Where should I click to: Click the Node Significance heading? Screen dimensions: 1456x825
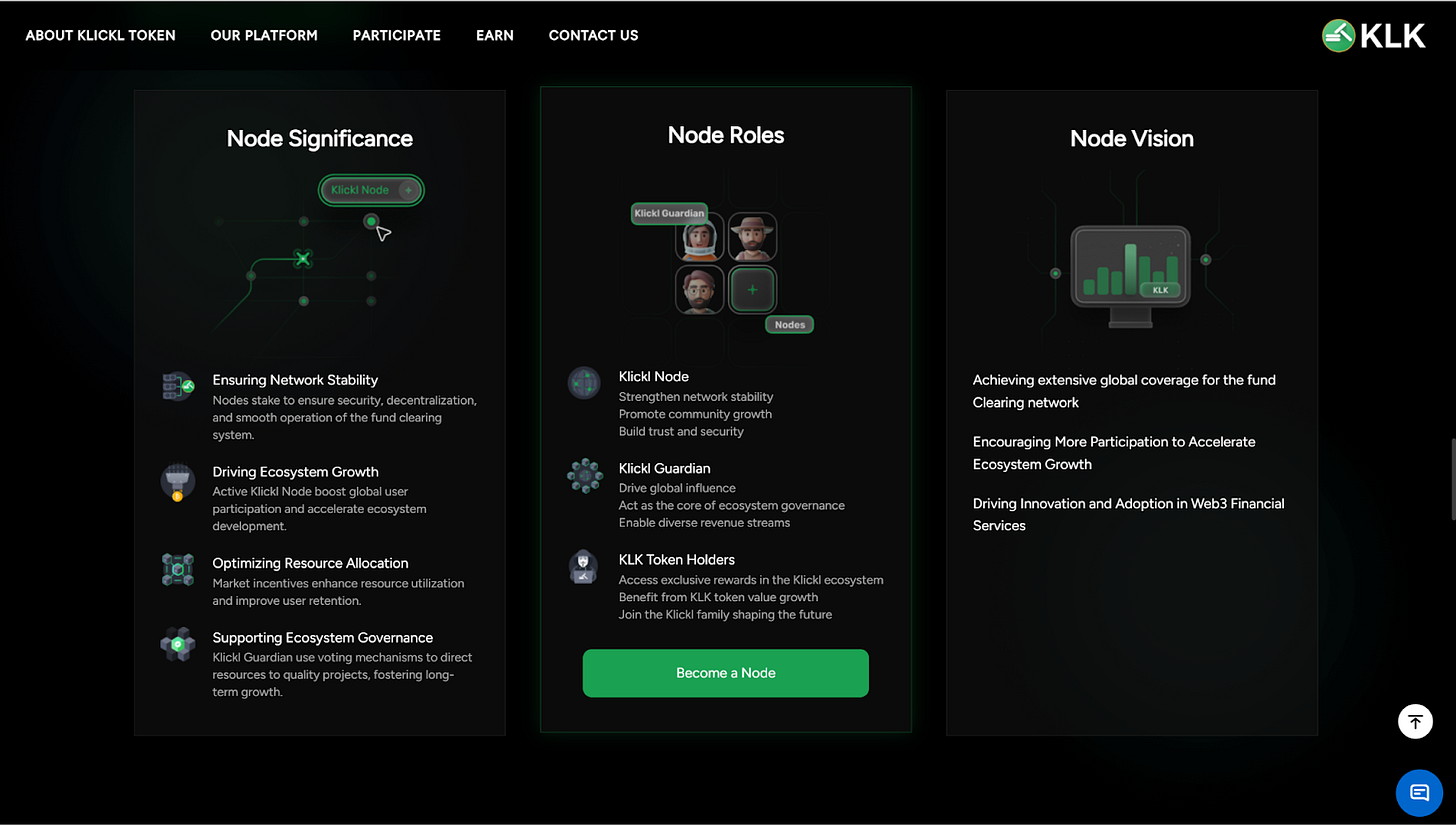[x=320, y=138]
